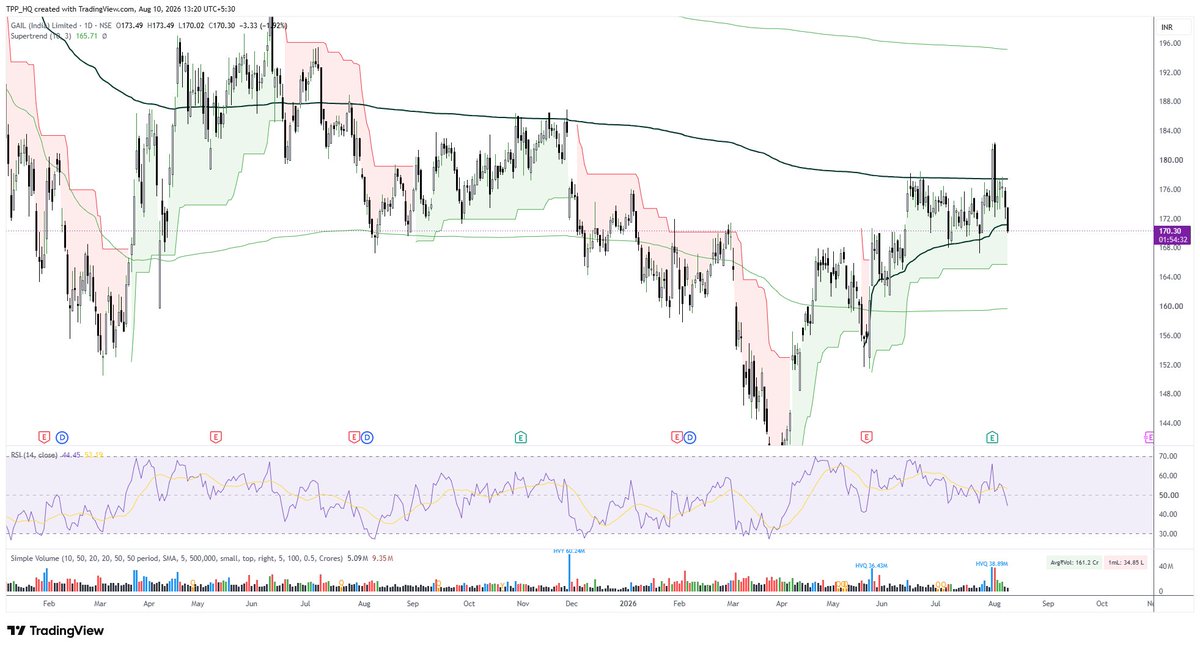This screenshot has height=649, width=1200.
Task: Click the red earnings marker under February 2025
Action: tap(43, 437)
